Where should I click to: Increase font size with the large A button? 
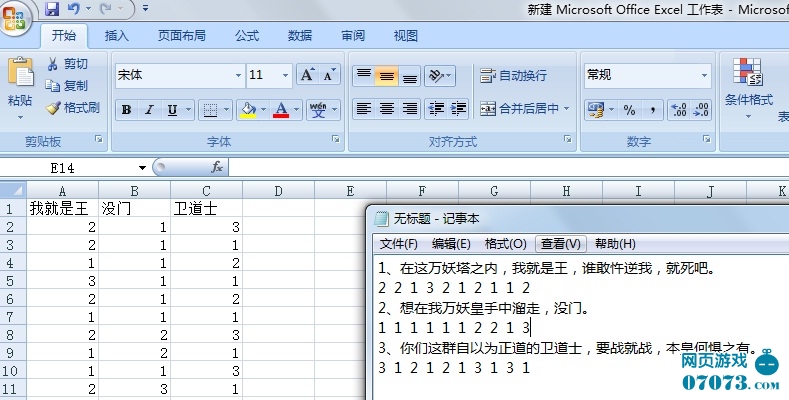tap(307, 75)
